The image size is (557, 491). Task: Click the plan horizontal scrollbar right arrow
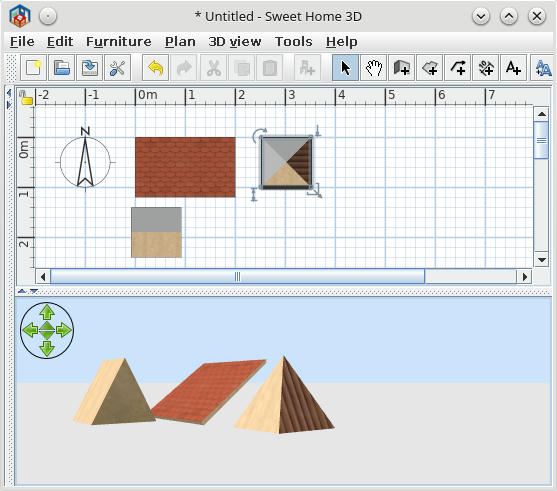(x=525, y=276)
